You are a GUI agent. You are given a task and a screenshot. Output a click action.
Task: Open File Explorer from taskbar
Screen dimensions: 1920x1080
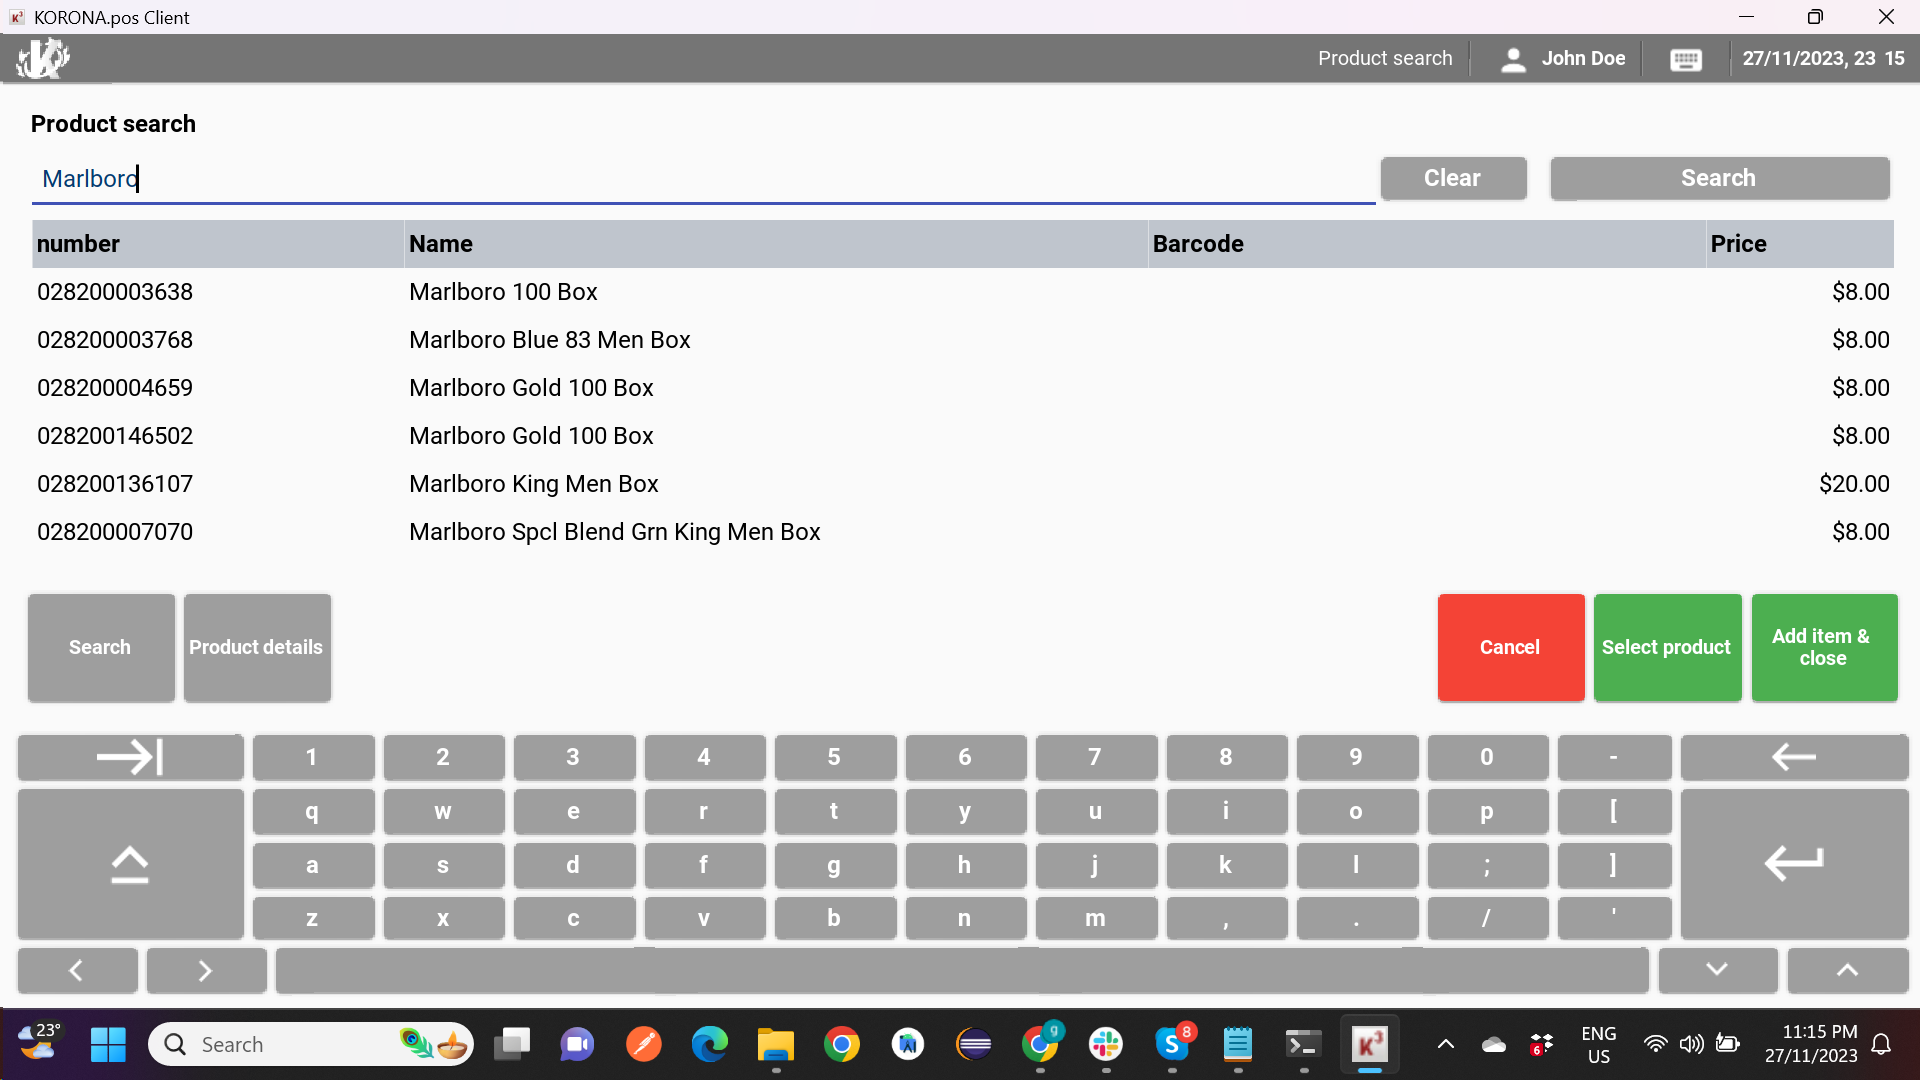click(x=775, y=1045)
